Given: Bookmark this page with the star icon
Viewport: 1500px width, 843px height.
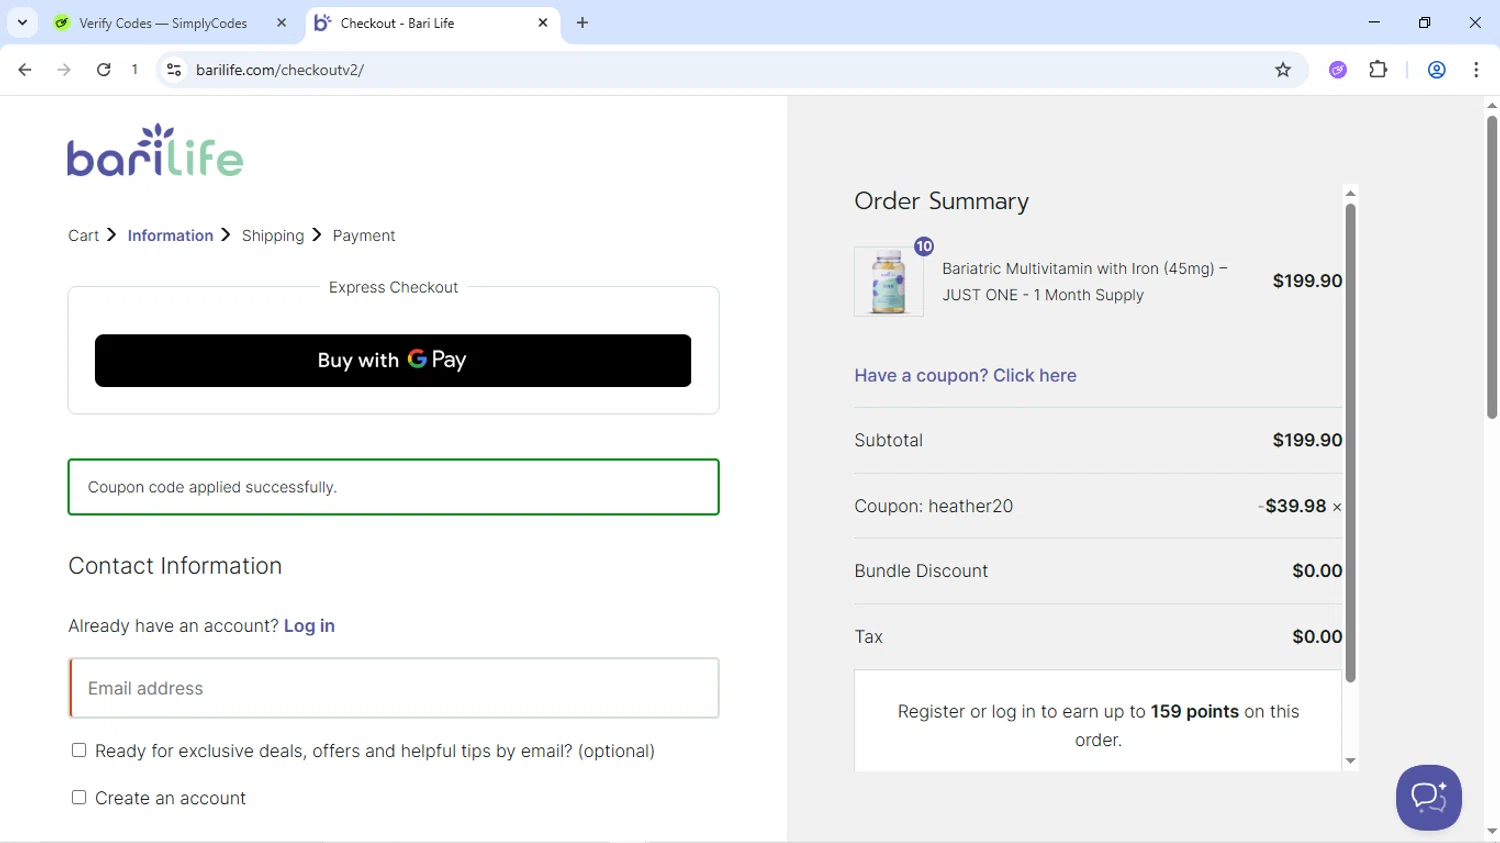Looking at the screenshot, I should pos(1283,70).
